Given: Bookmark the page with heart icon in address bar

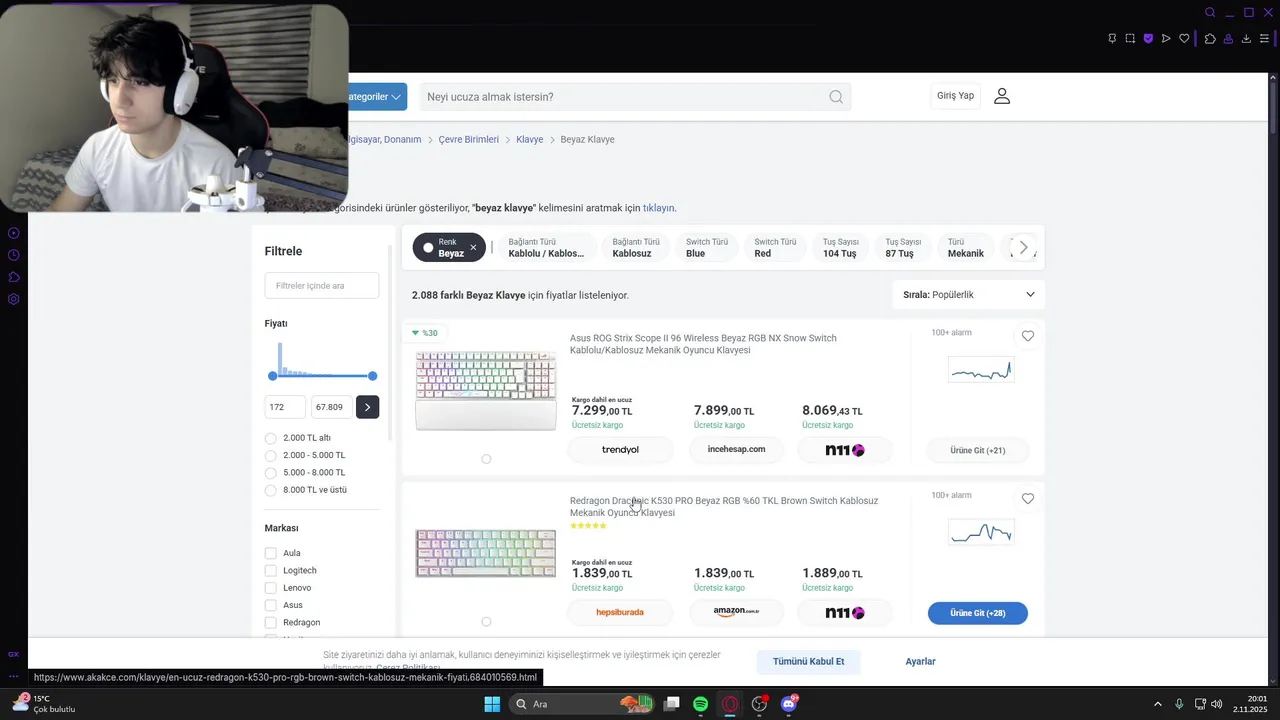Looking at the screenshot, I should (x=1184, y=39).
